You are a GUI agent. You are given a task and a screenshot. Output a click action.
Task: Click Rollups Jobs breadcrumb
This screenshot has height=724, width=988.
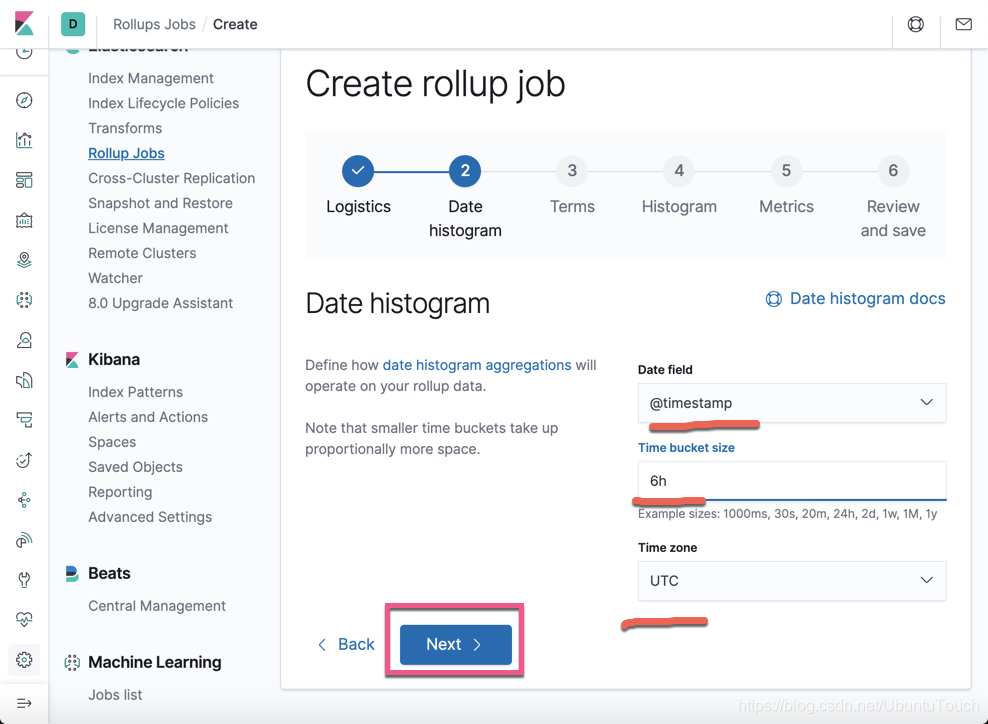[154, 24]
